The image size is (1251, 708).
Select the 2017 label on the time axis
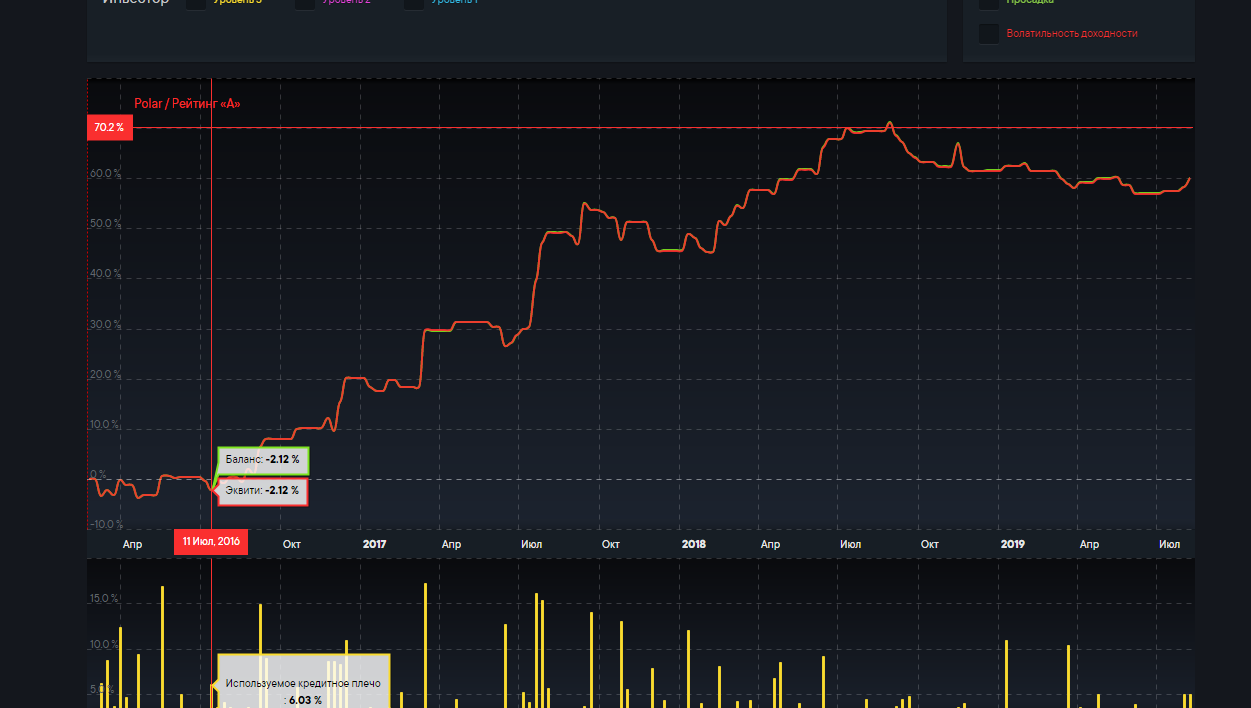(x=374, y=544)
